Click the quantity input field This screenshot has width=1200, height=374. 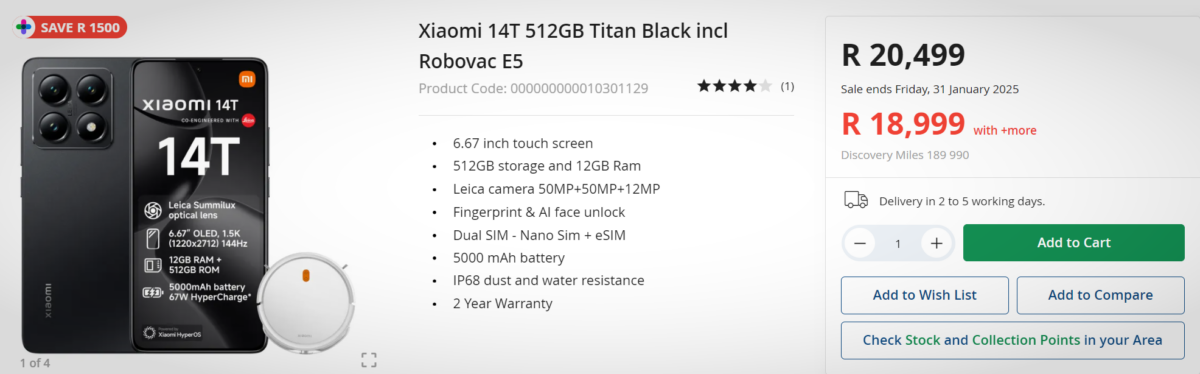[x=898, y=243]
